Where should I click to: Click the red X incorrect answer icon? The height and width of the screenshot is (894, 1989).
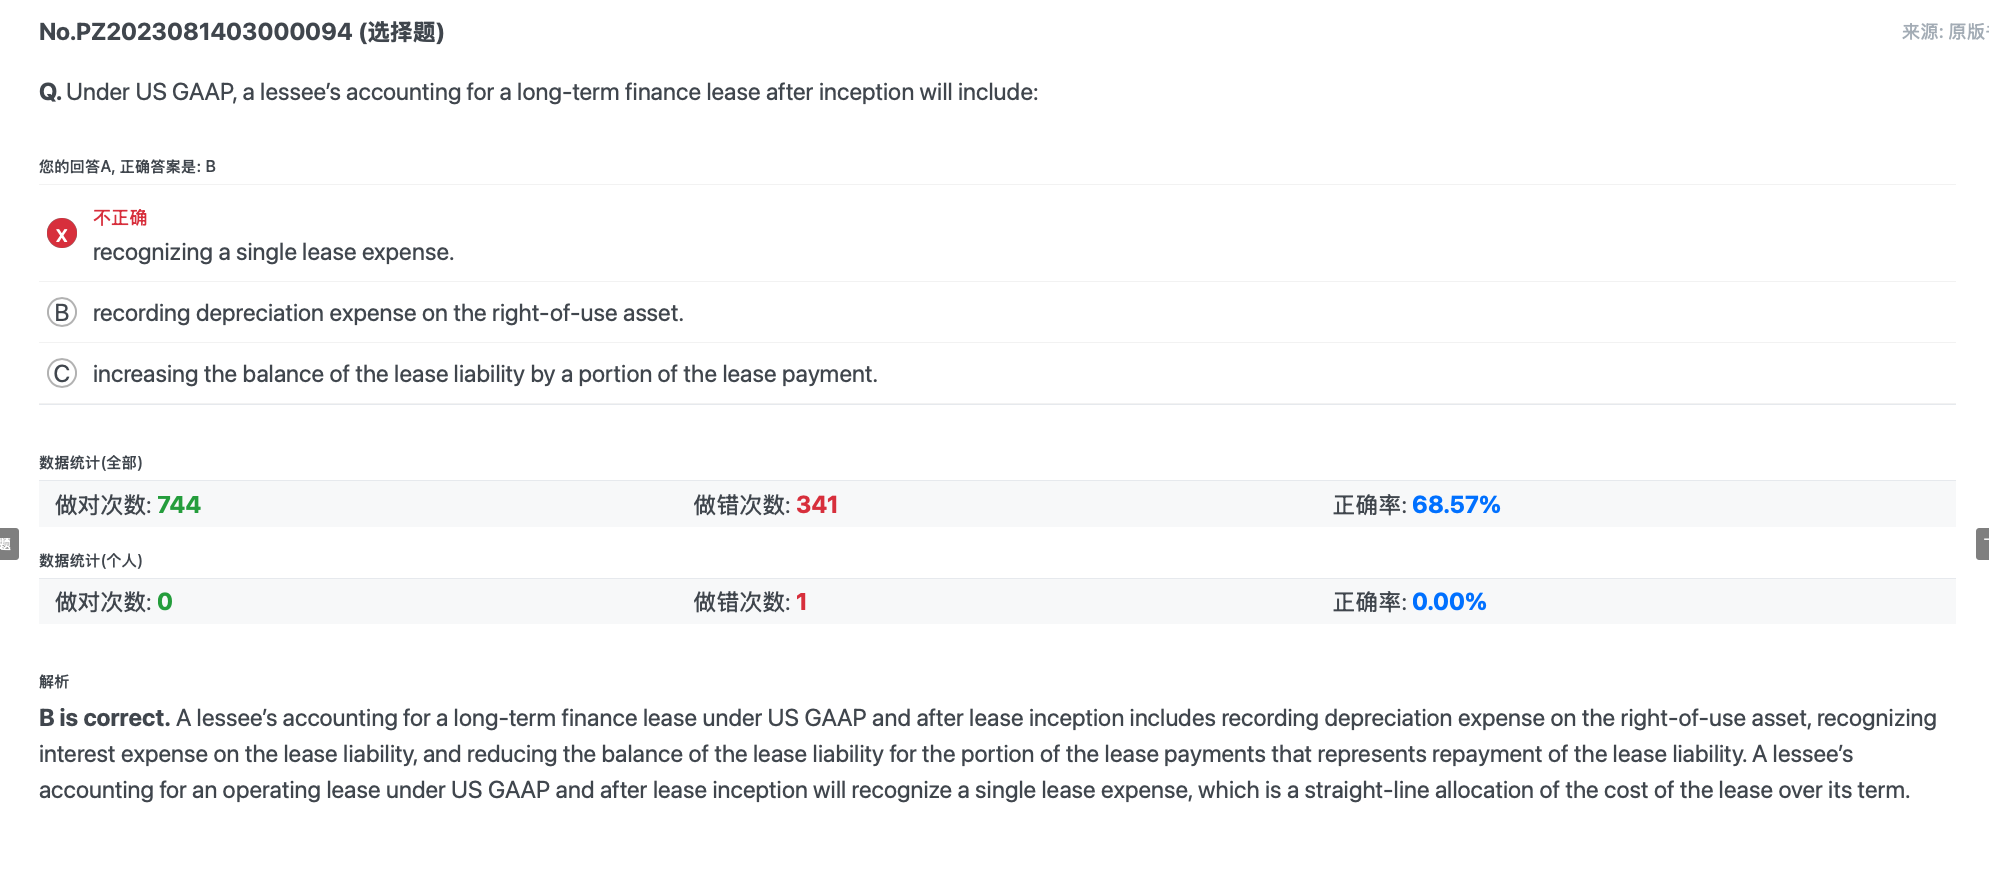tap(62, 234)
